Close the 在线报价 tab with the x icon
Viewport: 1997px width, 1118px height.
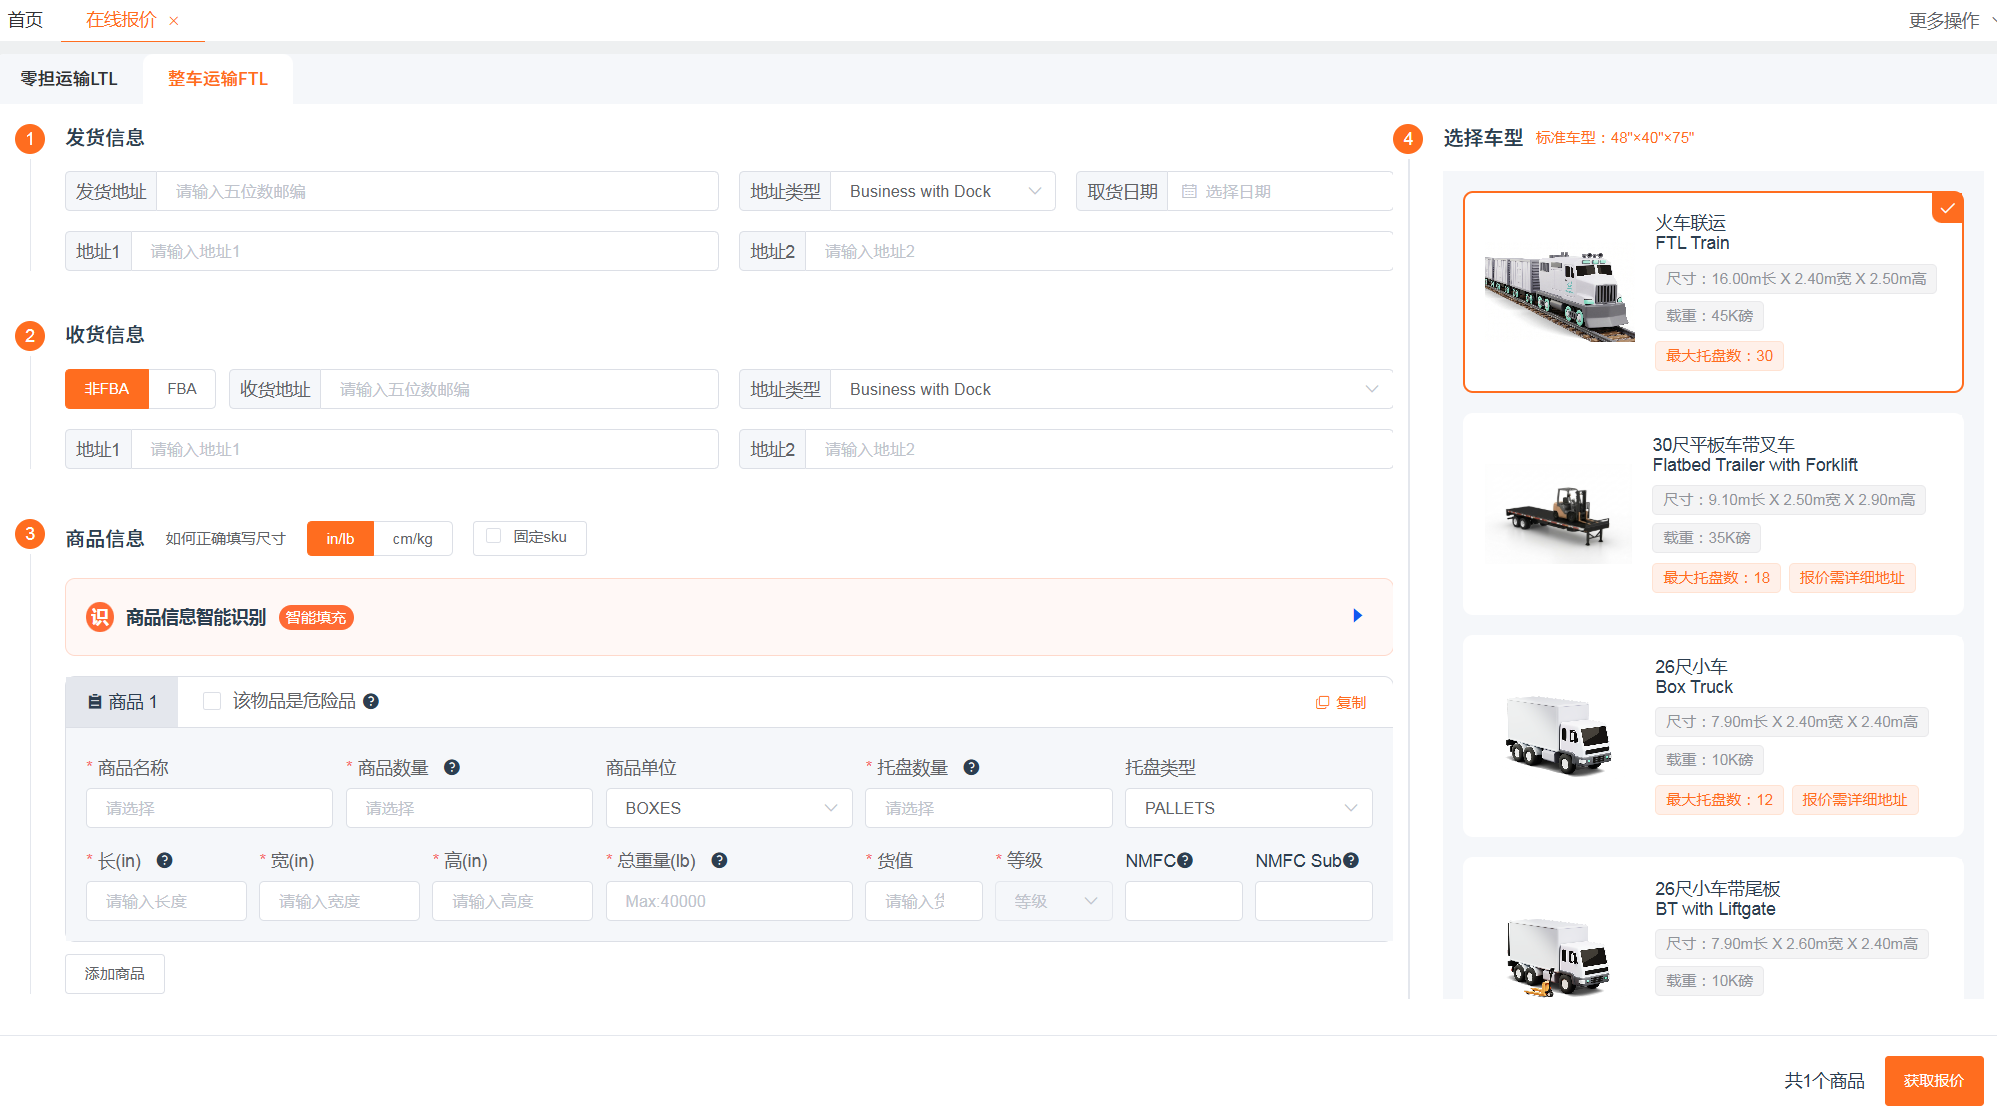click(174, 21)
